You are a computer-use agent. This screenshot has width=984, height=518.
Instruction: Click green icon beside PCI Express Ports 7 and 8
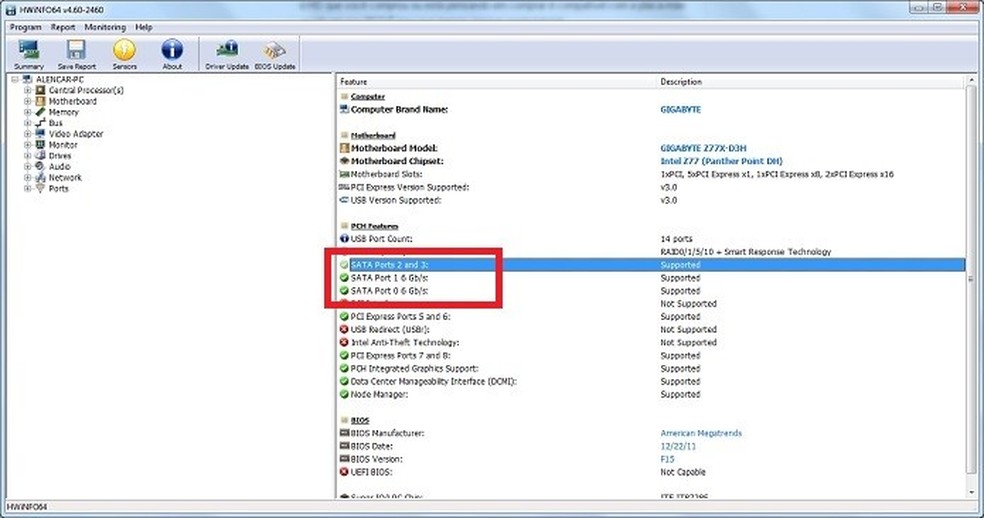[344, 356]
